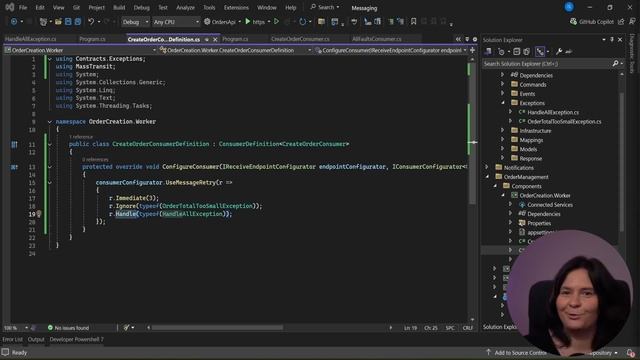Open the Debug configuration dropdown
Screen dimensions: 640x360
(135, 22)
